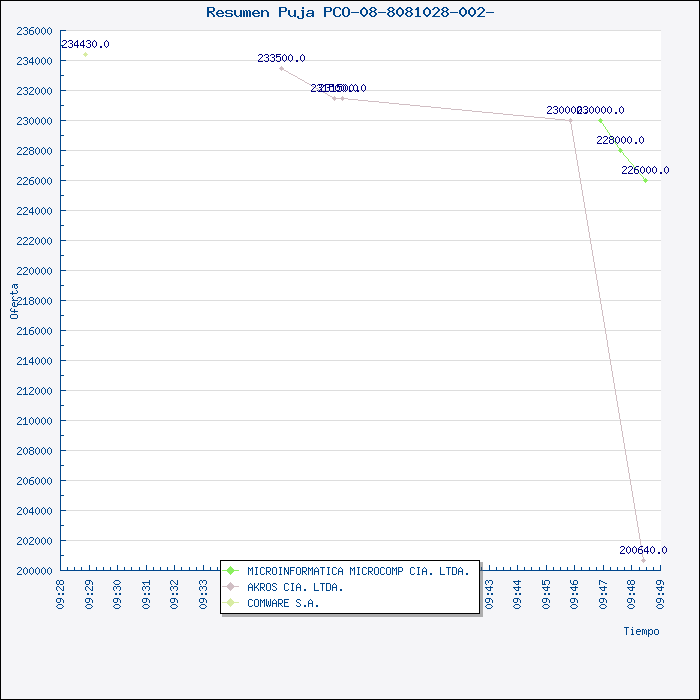Click the AKROS CIA. LTDA. legend marker
This screenshot has width=700, height=700.
230,587
